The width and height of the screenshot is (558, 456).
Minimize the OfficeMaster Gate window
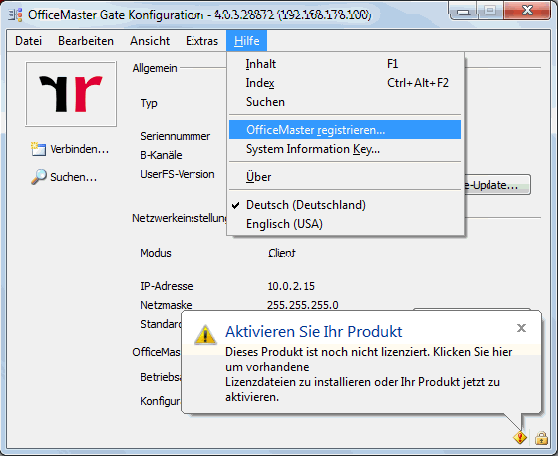coord(463,11)
